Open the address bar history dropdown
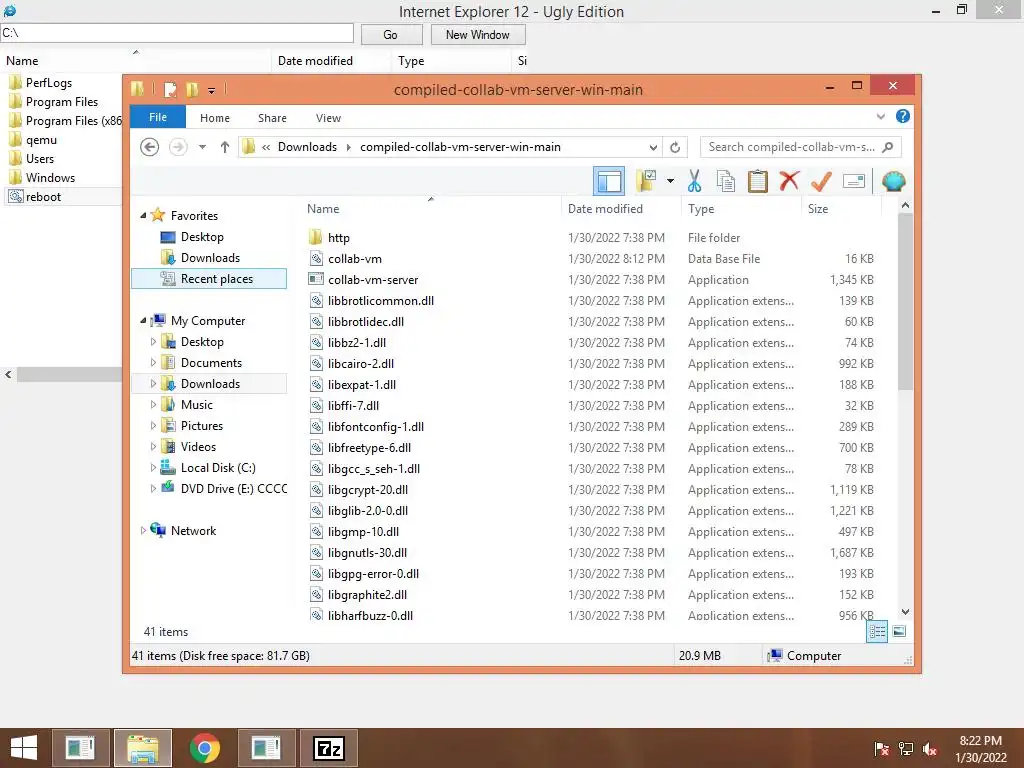The image size is (1024, 768). 652,148
